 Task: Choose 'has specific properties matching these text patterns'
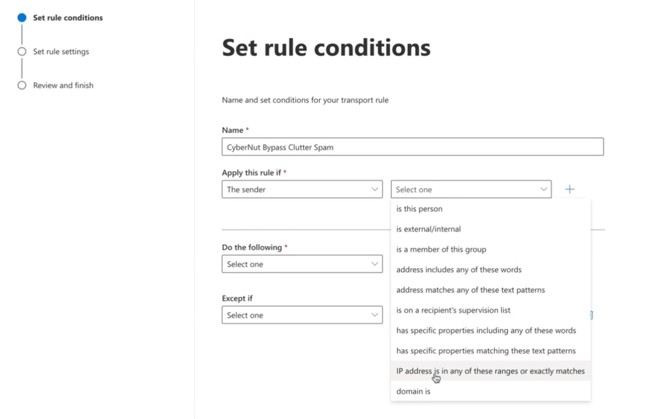click(486, 351)
